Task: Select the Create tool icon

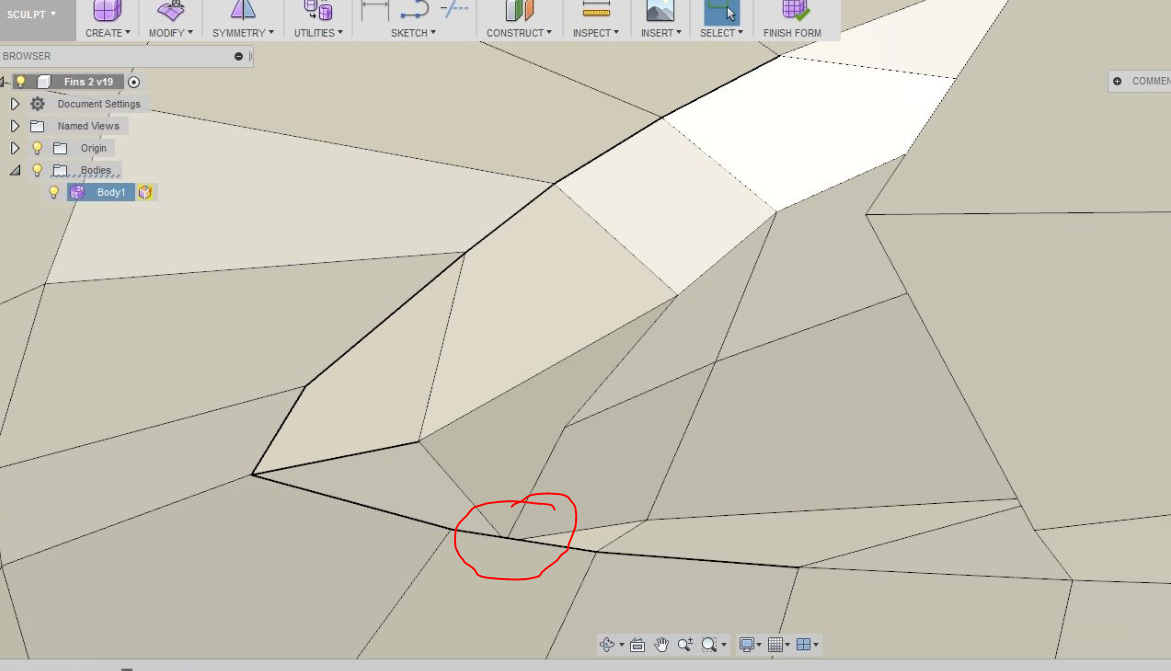Action: pyautogui.click(x=106, y=12)
